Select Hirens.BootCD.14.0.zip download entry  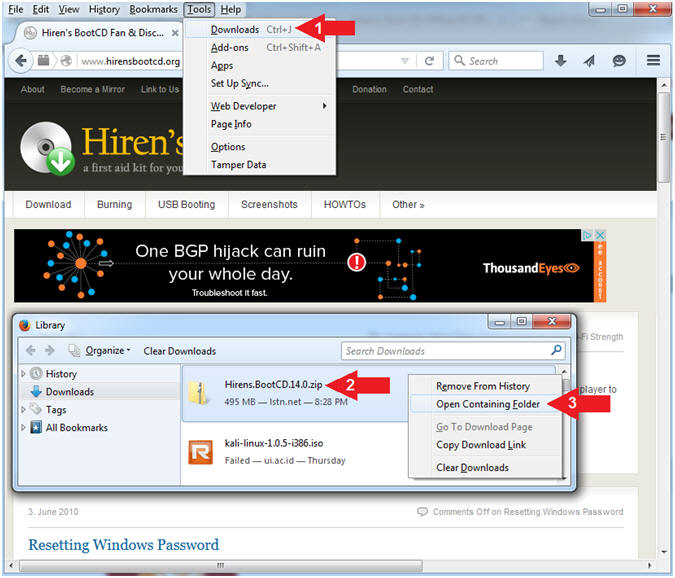(x=293, y=393)
